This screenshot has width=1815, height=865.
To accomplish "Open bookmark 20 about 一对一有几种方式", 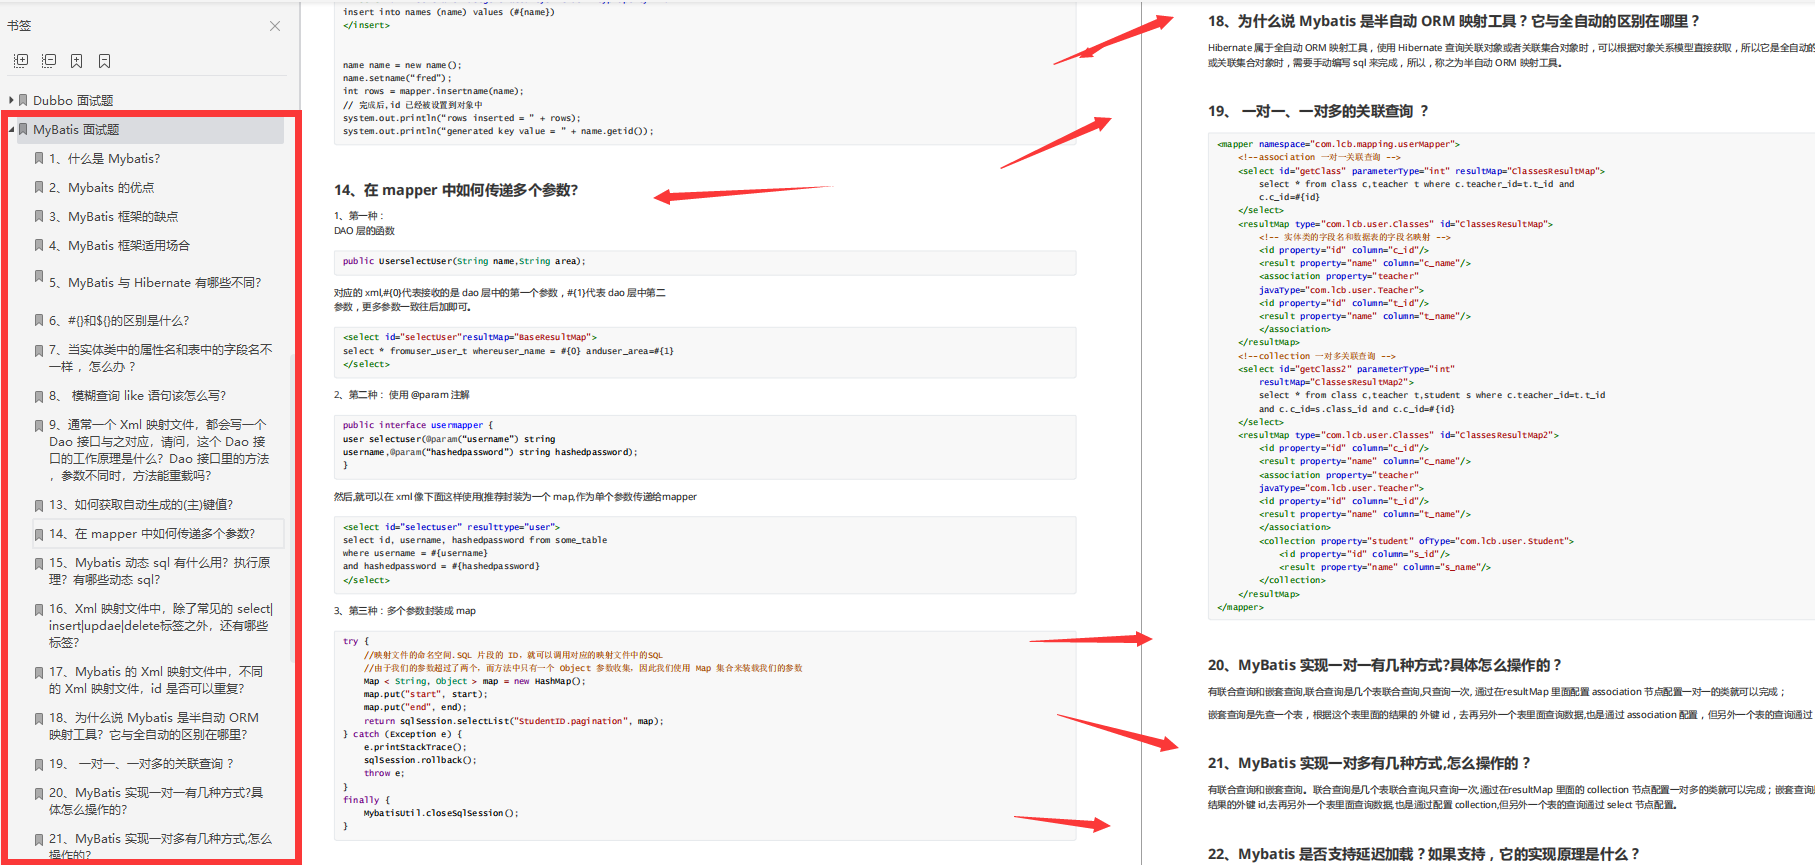I will [x=156, y=801].
